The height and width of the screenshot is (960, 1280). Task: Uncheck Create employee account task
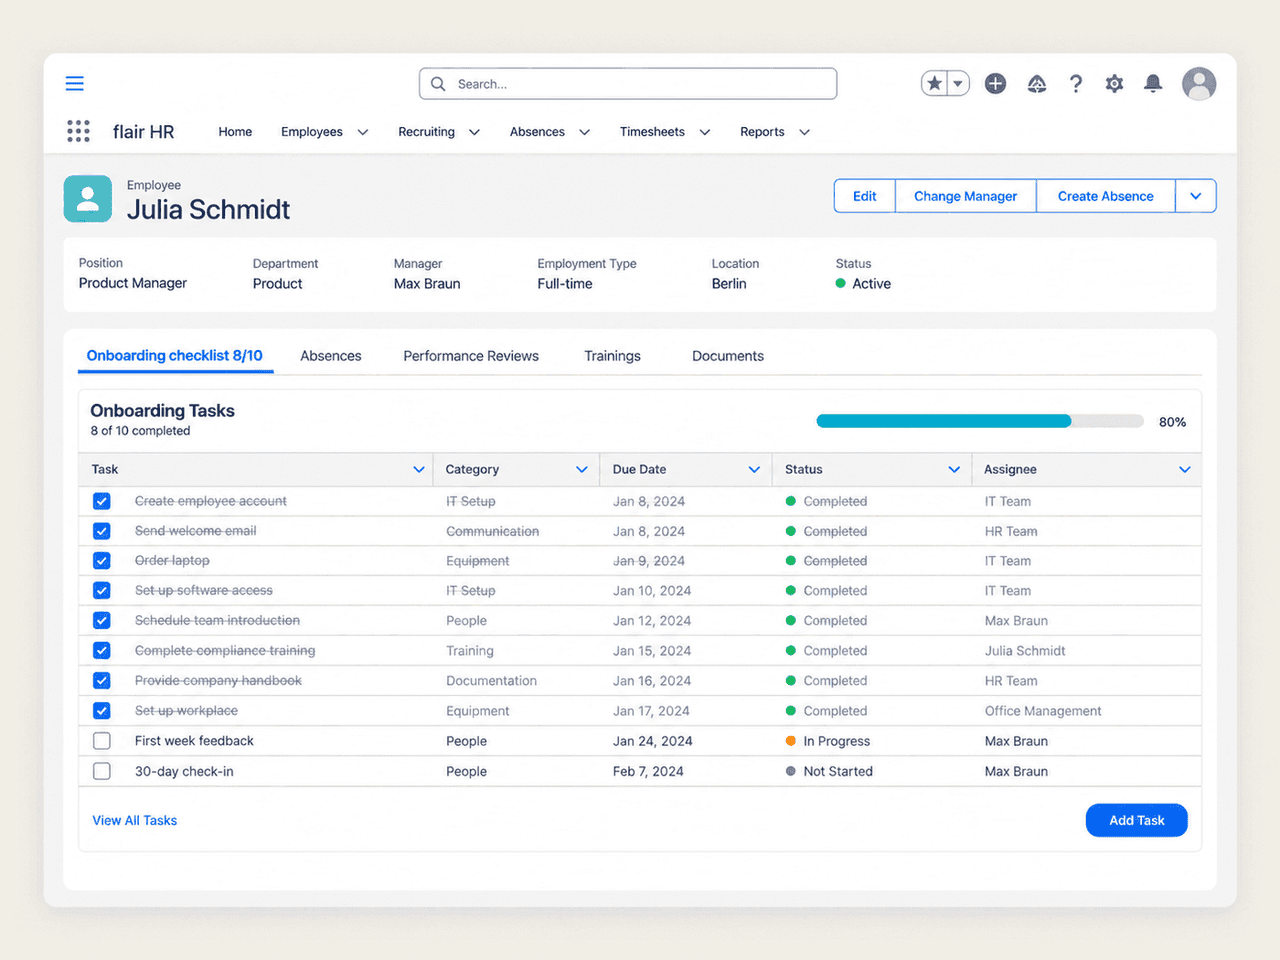pyautogui.click(x=102, y=501)
